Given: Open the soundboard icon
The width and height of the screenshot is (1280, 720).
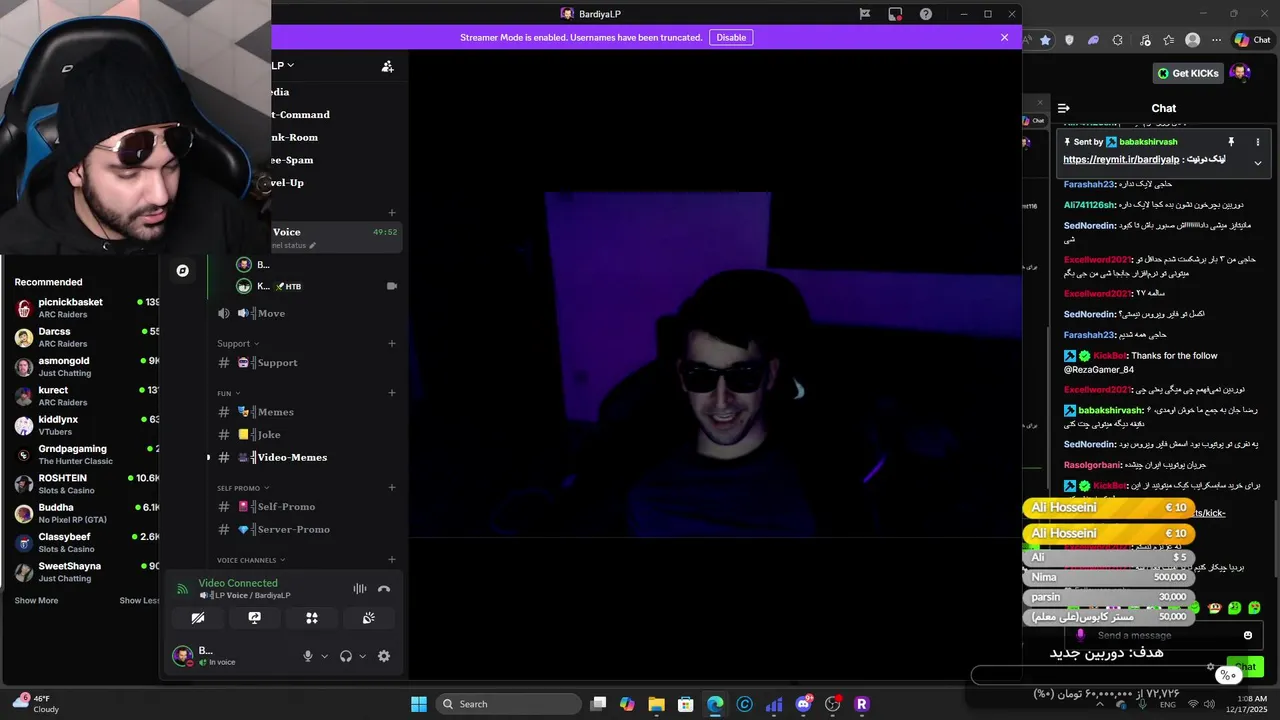Looking at the screenshot, I should pyautogui.click(x=369, y=618).
